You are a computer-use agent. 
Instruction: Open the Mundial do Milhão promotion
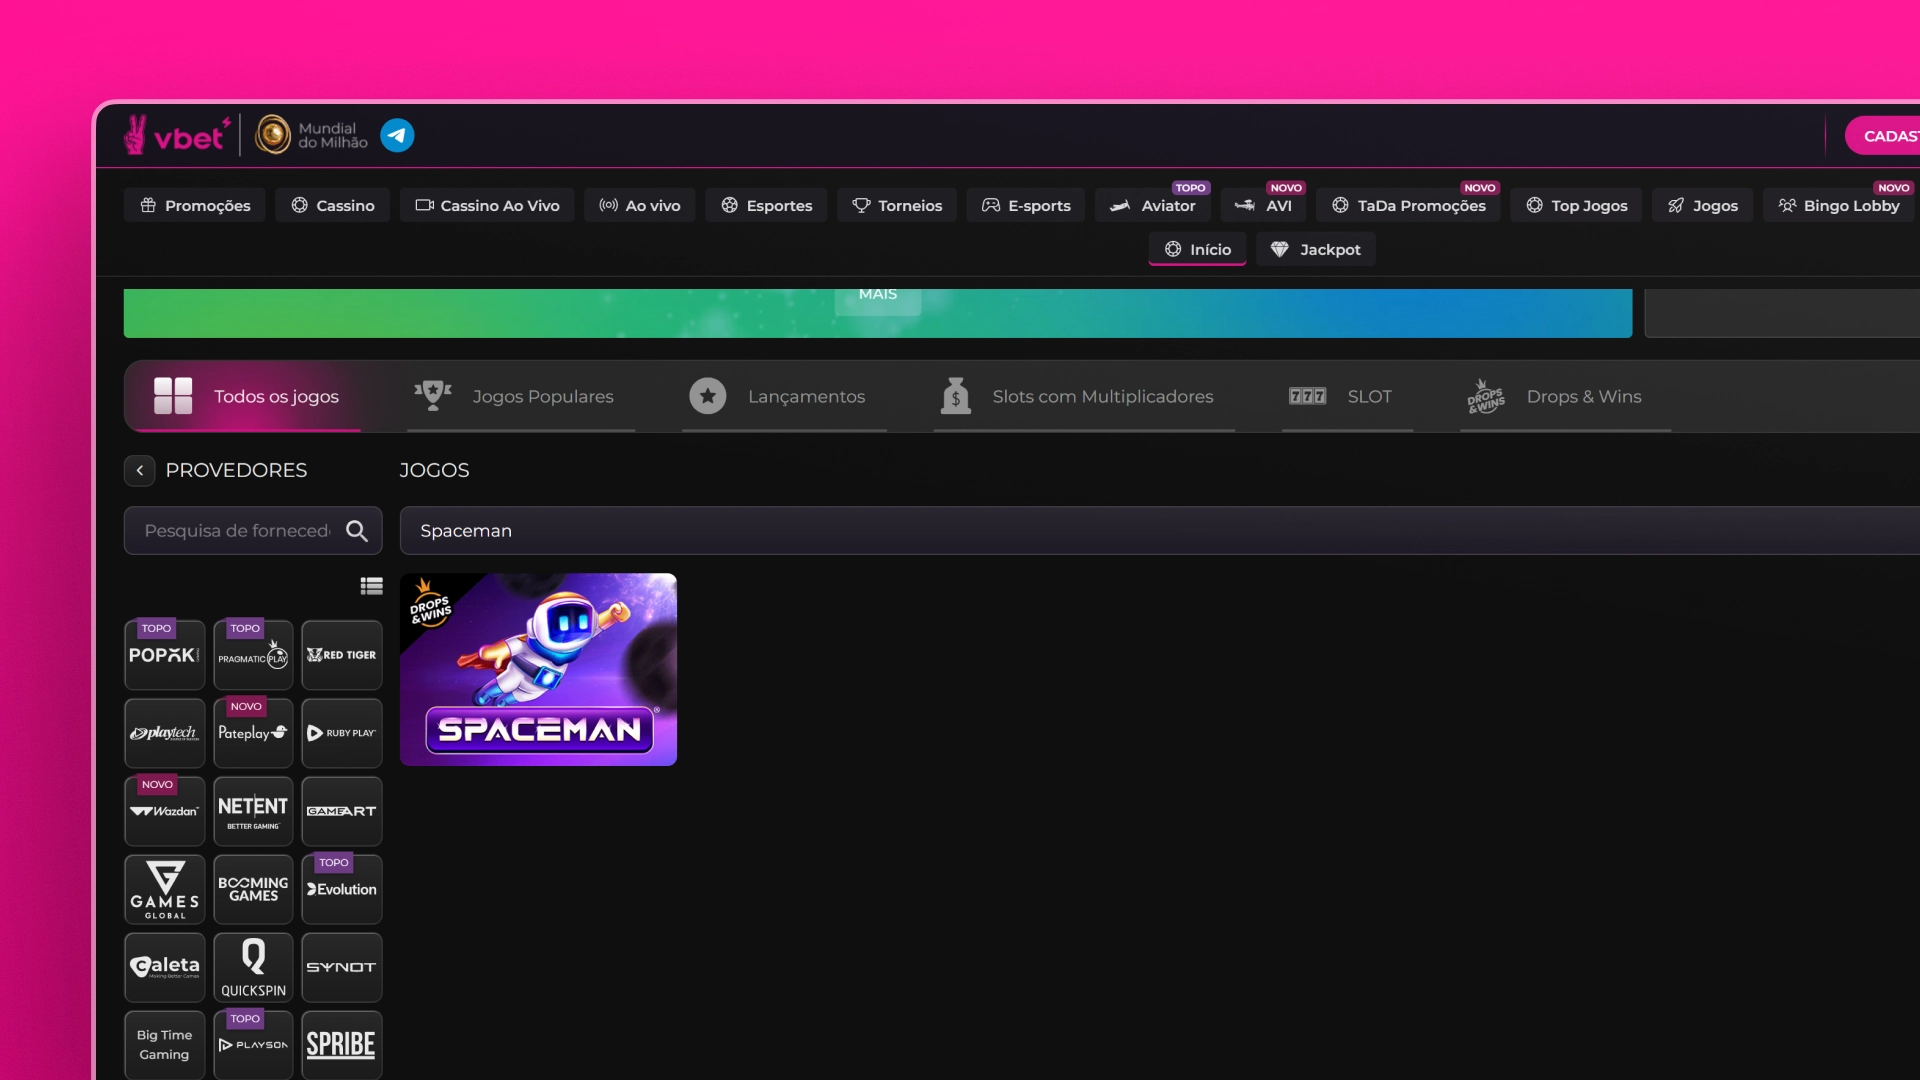click(x=312, y=135)
